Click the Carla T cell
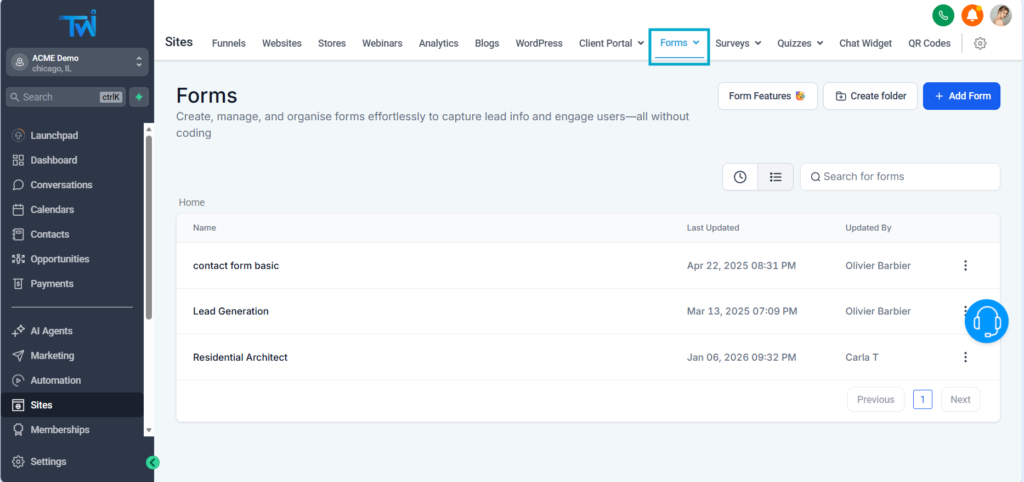The image size is (1024, 482). pyautogui.click(x=861, y=357)
